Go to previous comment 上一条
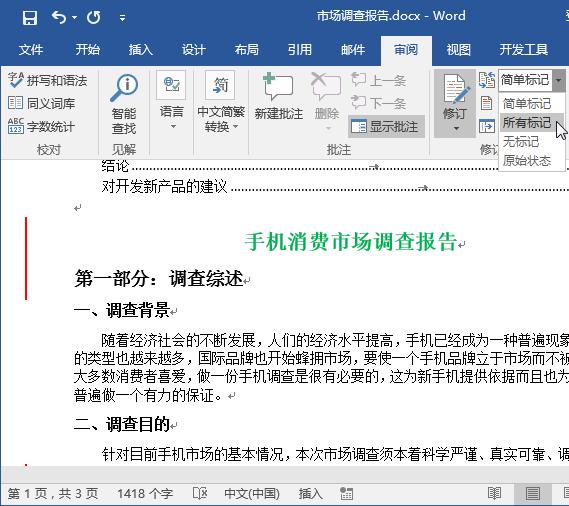The height and width of the screenshot is (506, 569). [x=378, y=80]
